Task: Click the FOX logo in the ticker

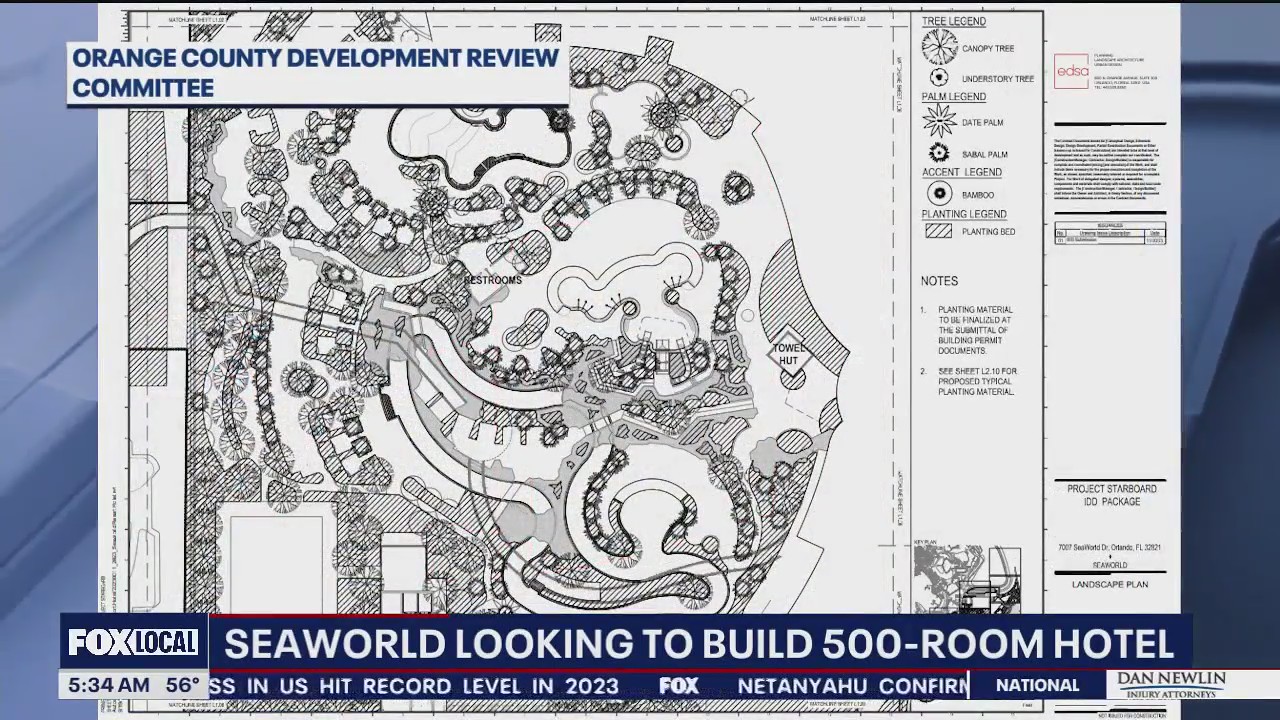Action: click(x=679, y=686)
